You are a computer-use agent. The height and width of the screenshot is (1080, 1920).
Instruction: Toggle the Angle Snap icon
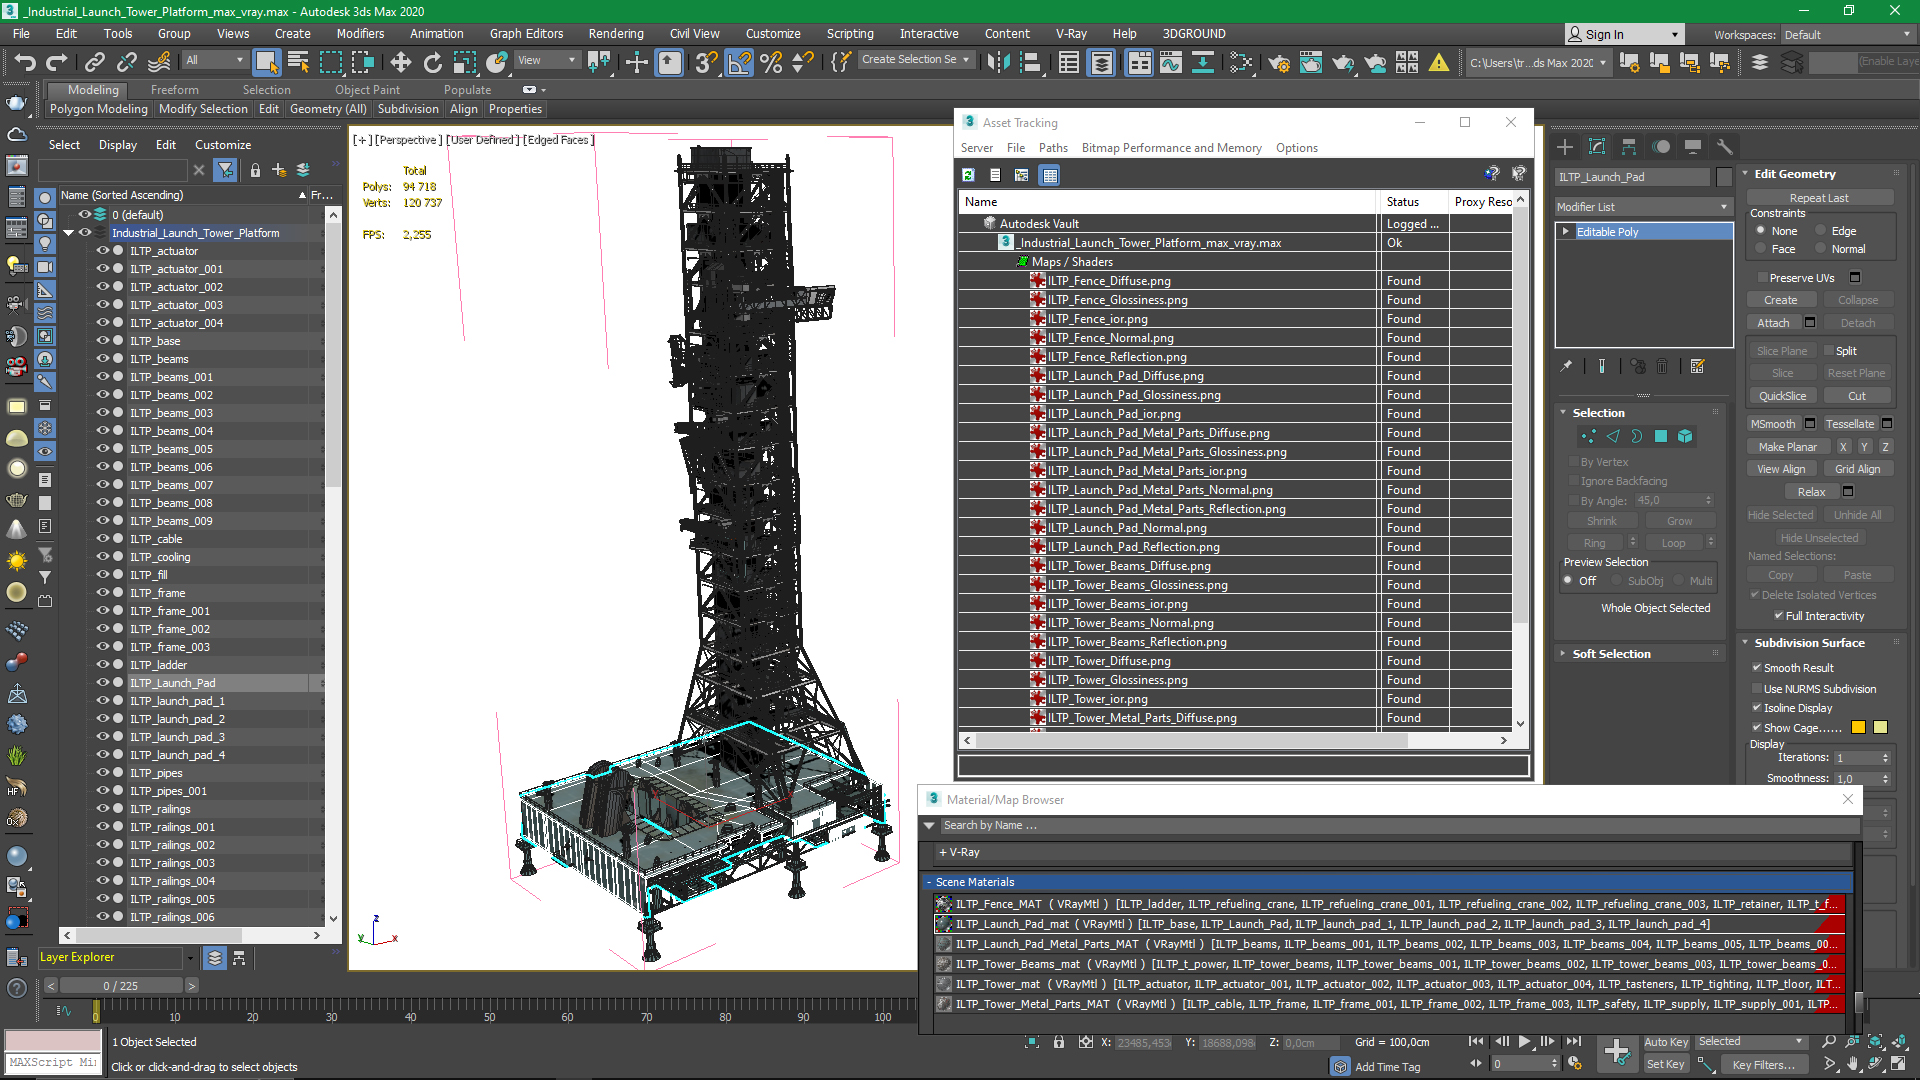pos(739,63)
